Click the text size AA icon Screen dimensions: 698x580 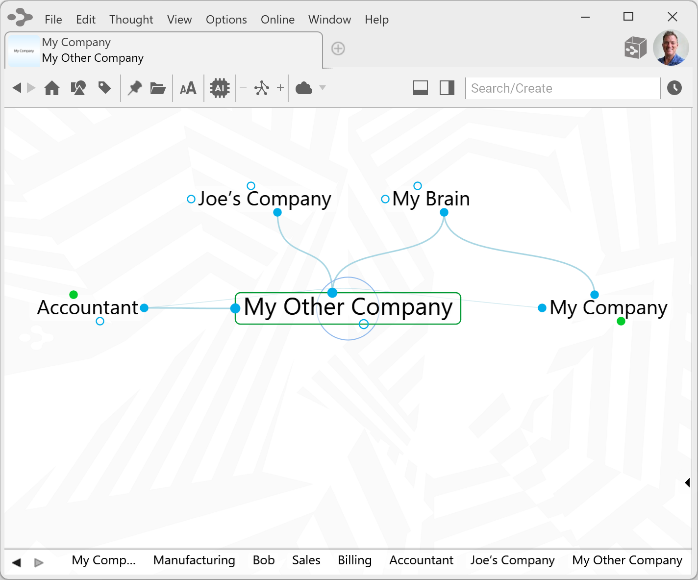pos(188,88)
